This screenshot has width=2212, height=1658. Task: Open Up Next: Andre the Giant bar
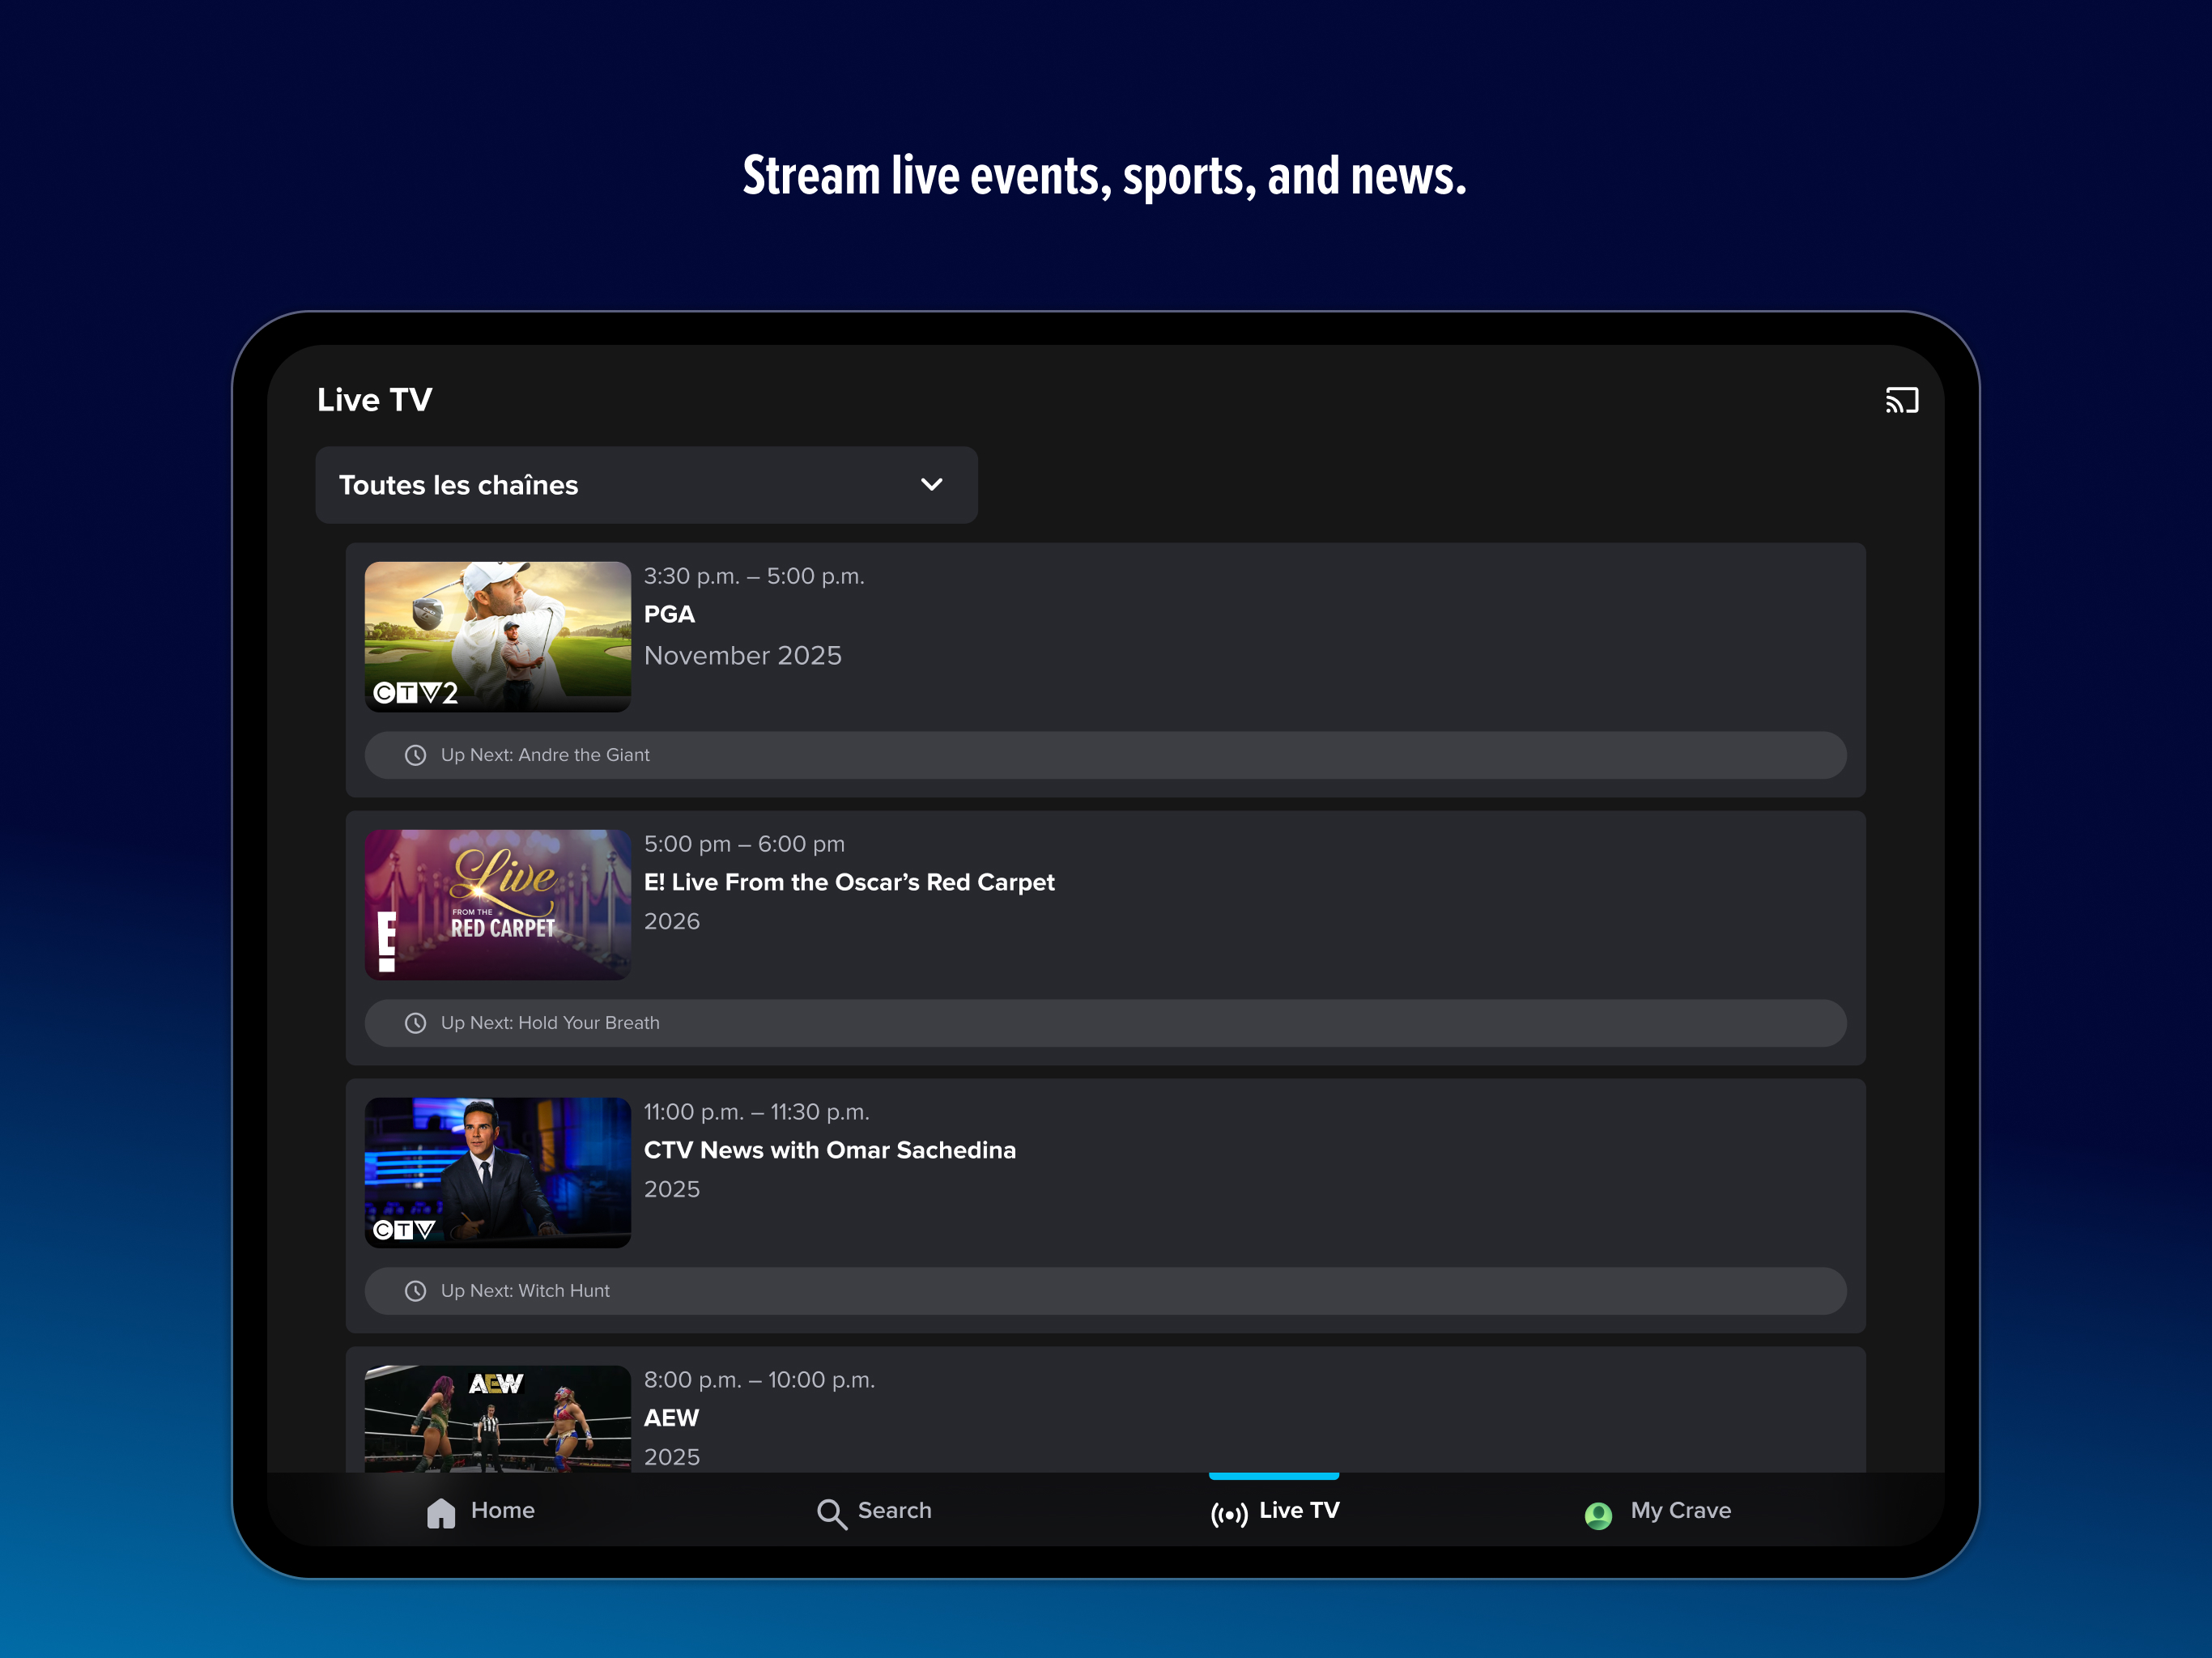[x=1105, y=755]
